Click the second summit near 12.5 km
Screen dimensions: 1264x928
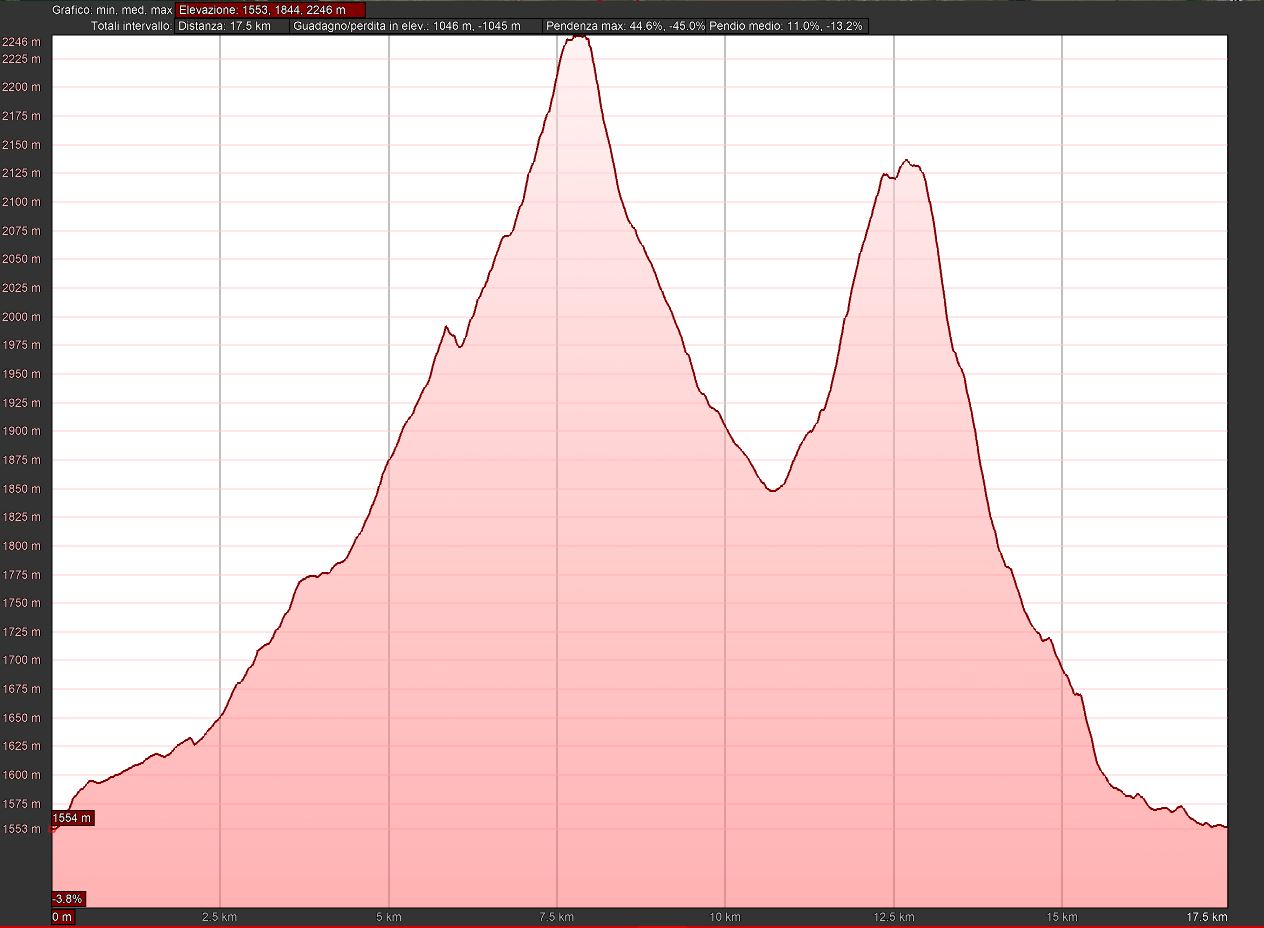pyautogui.click(x=906, y=160)
